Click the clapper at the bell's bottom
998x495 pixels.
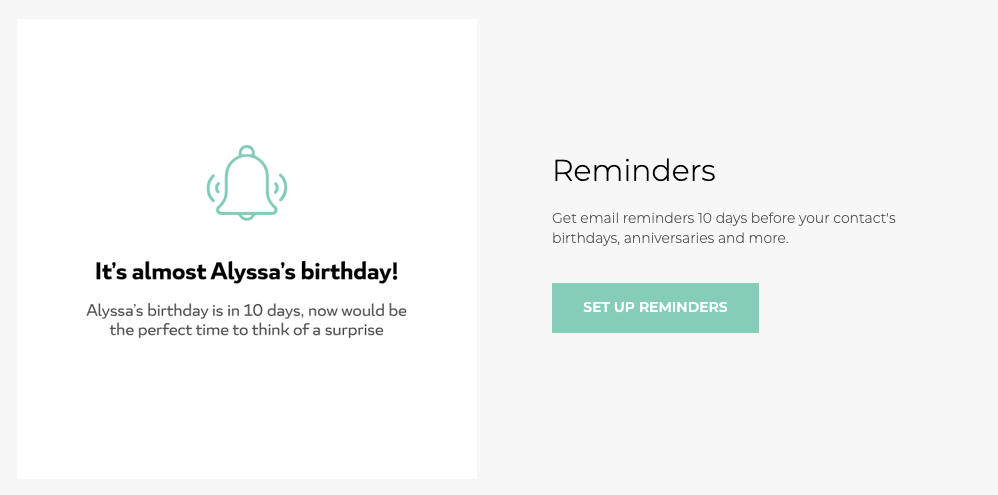coord(247,217)
